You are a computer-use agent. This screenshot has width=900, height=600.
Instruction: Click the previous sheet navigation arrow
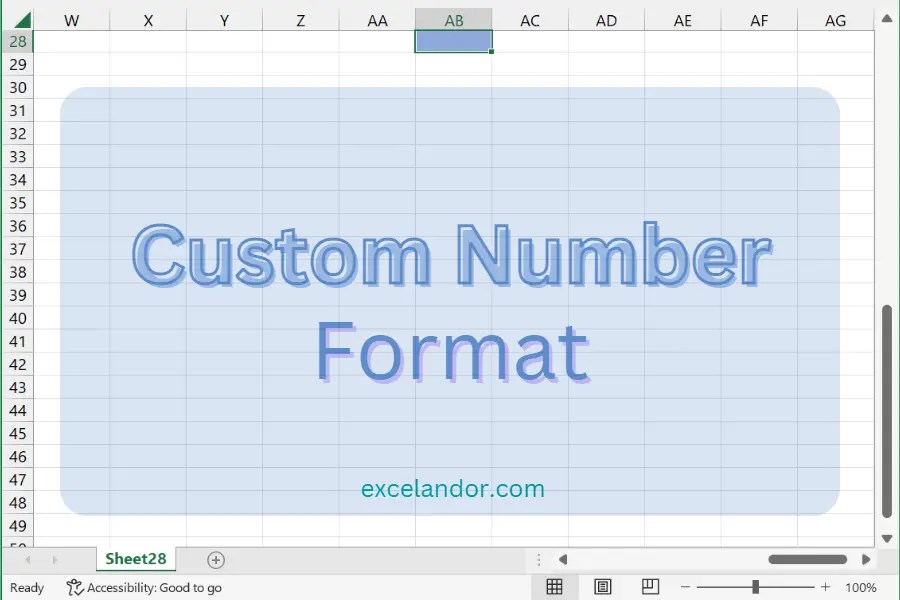tap(28, 560)
